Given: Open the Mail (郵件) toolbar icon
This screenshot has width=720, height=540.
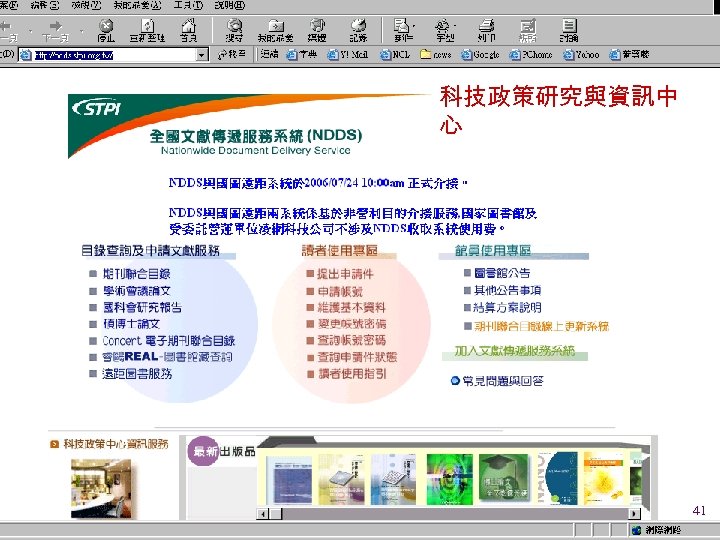Looking at the screenshot, I should 402,31.
